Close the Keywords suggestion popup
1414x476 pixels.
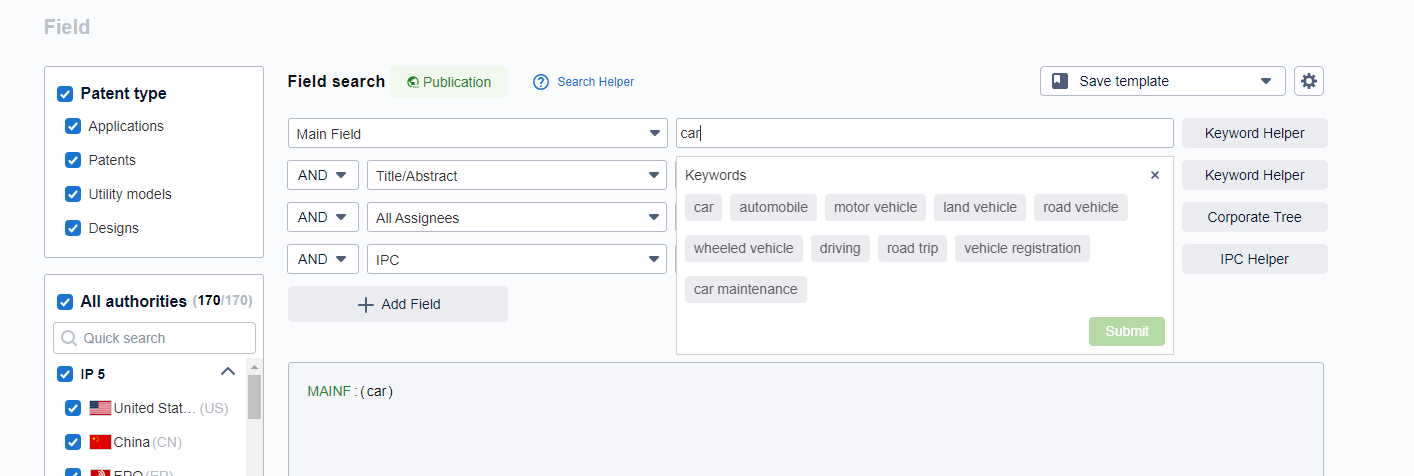(x=1155, y=175)
